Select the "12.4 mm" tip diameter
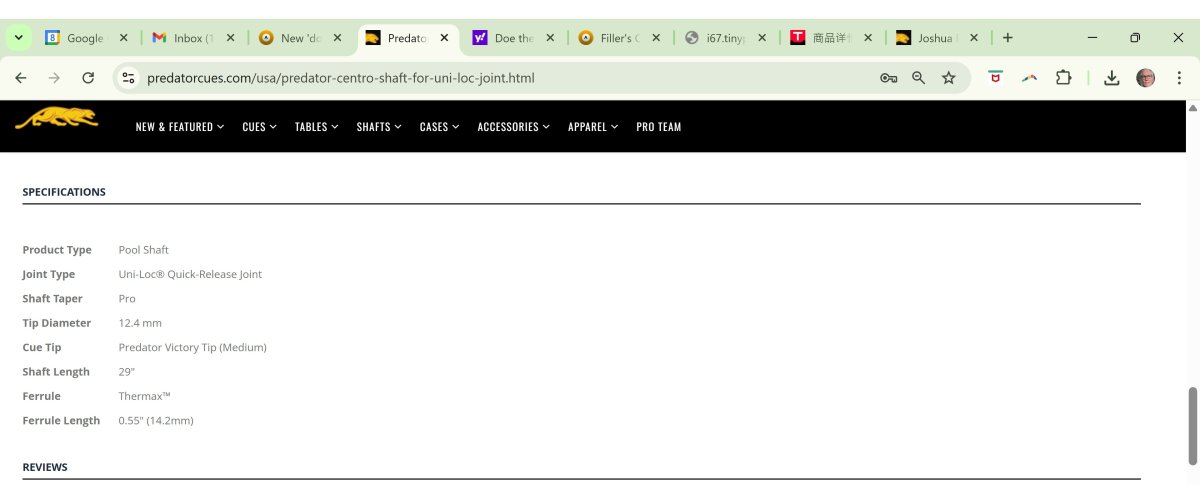The image size is (1200, 485). [x=140, y=323]
